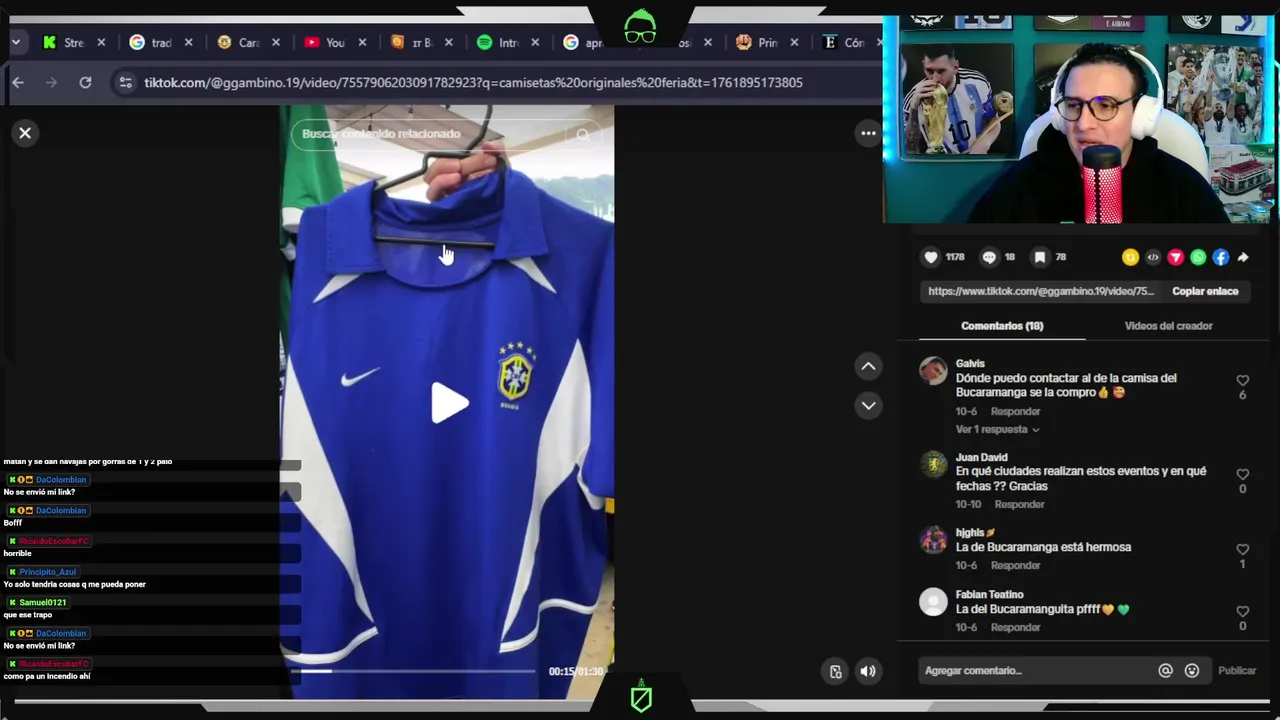Reply to Juan David's comment
The height and width of the screenshot is (720, 1280).
click(1019, 504)
